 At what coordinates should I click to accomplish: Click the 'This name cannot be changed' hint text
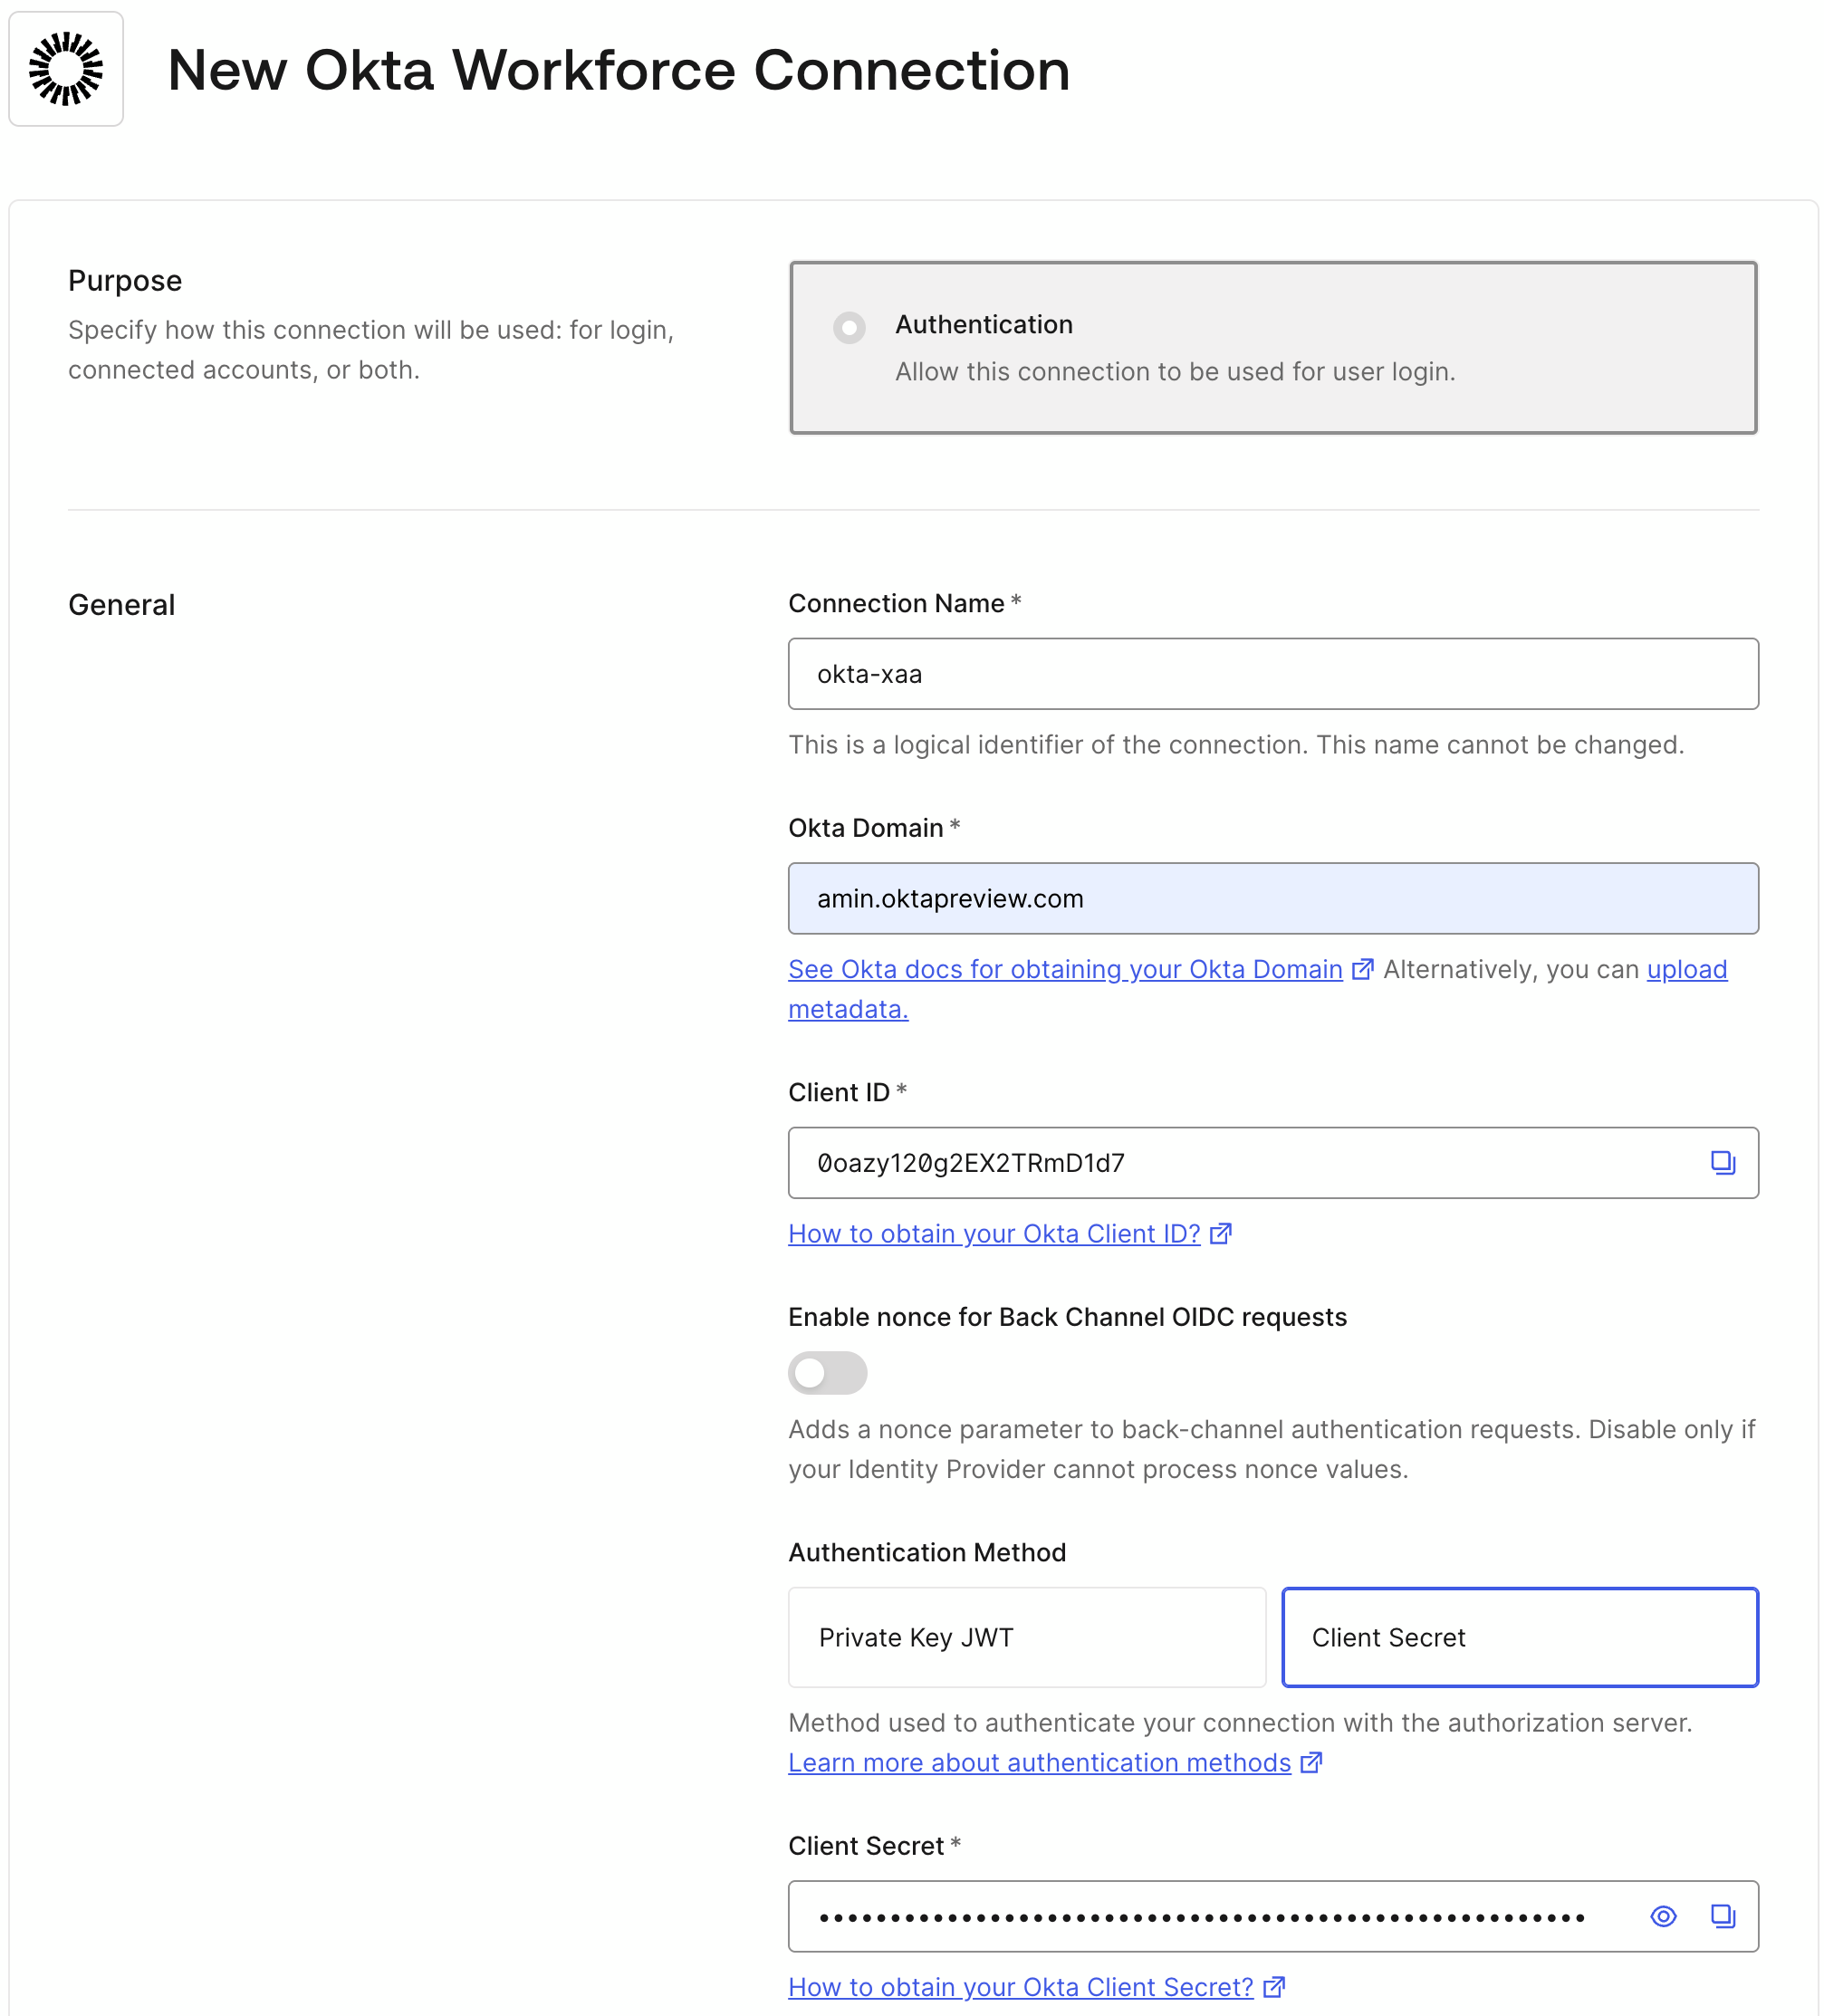pos(1500,745)
